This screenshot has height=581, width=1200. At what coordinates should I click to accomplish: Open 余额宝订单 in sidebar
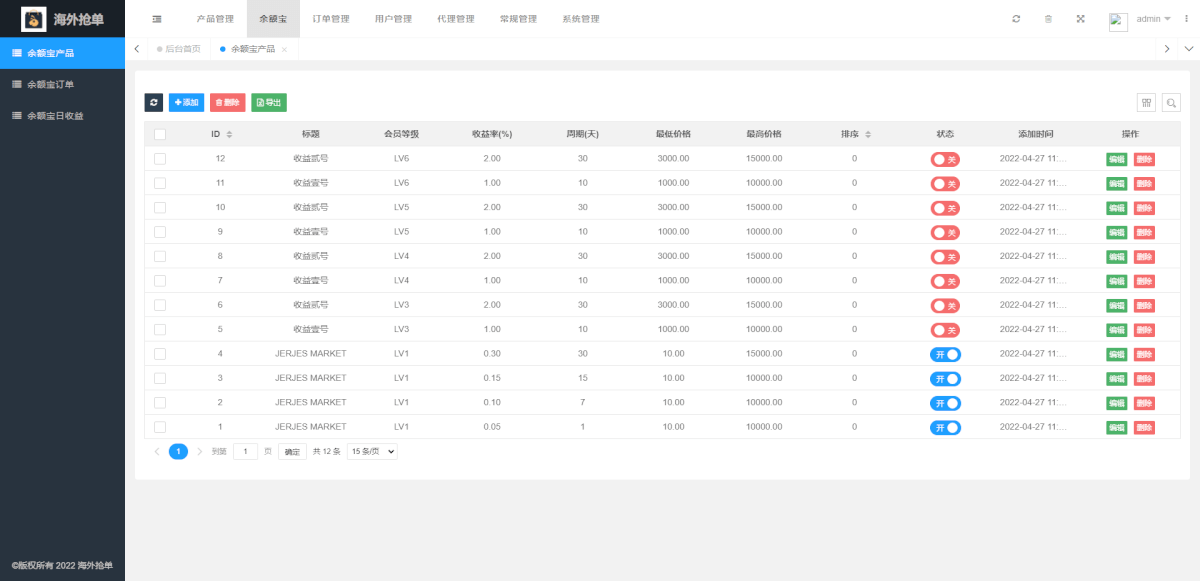(x=62, y=84)
